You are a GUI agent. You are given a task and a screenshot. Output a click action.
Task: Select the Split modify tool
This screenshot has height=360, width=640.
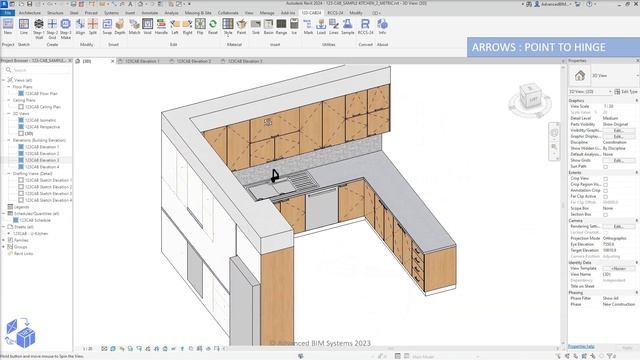(x=93, y=27)
